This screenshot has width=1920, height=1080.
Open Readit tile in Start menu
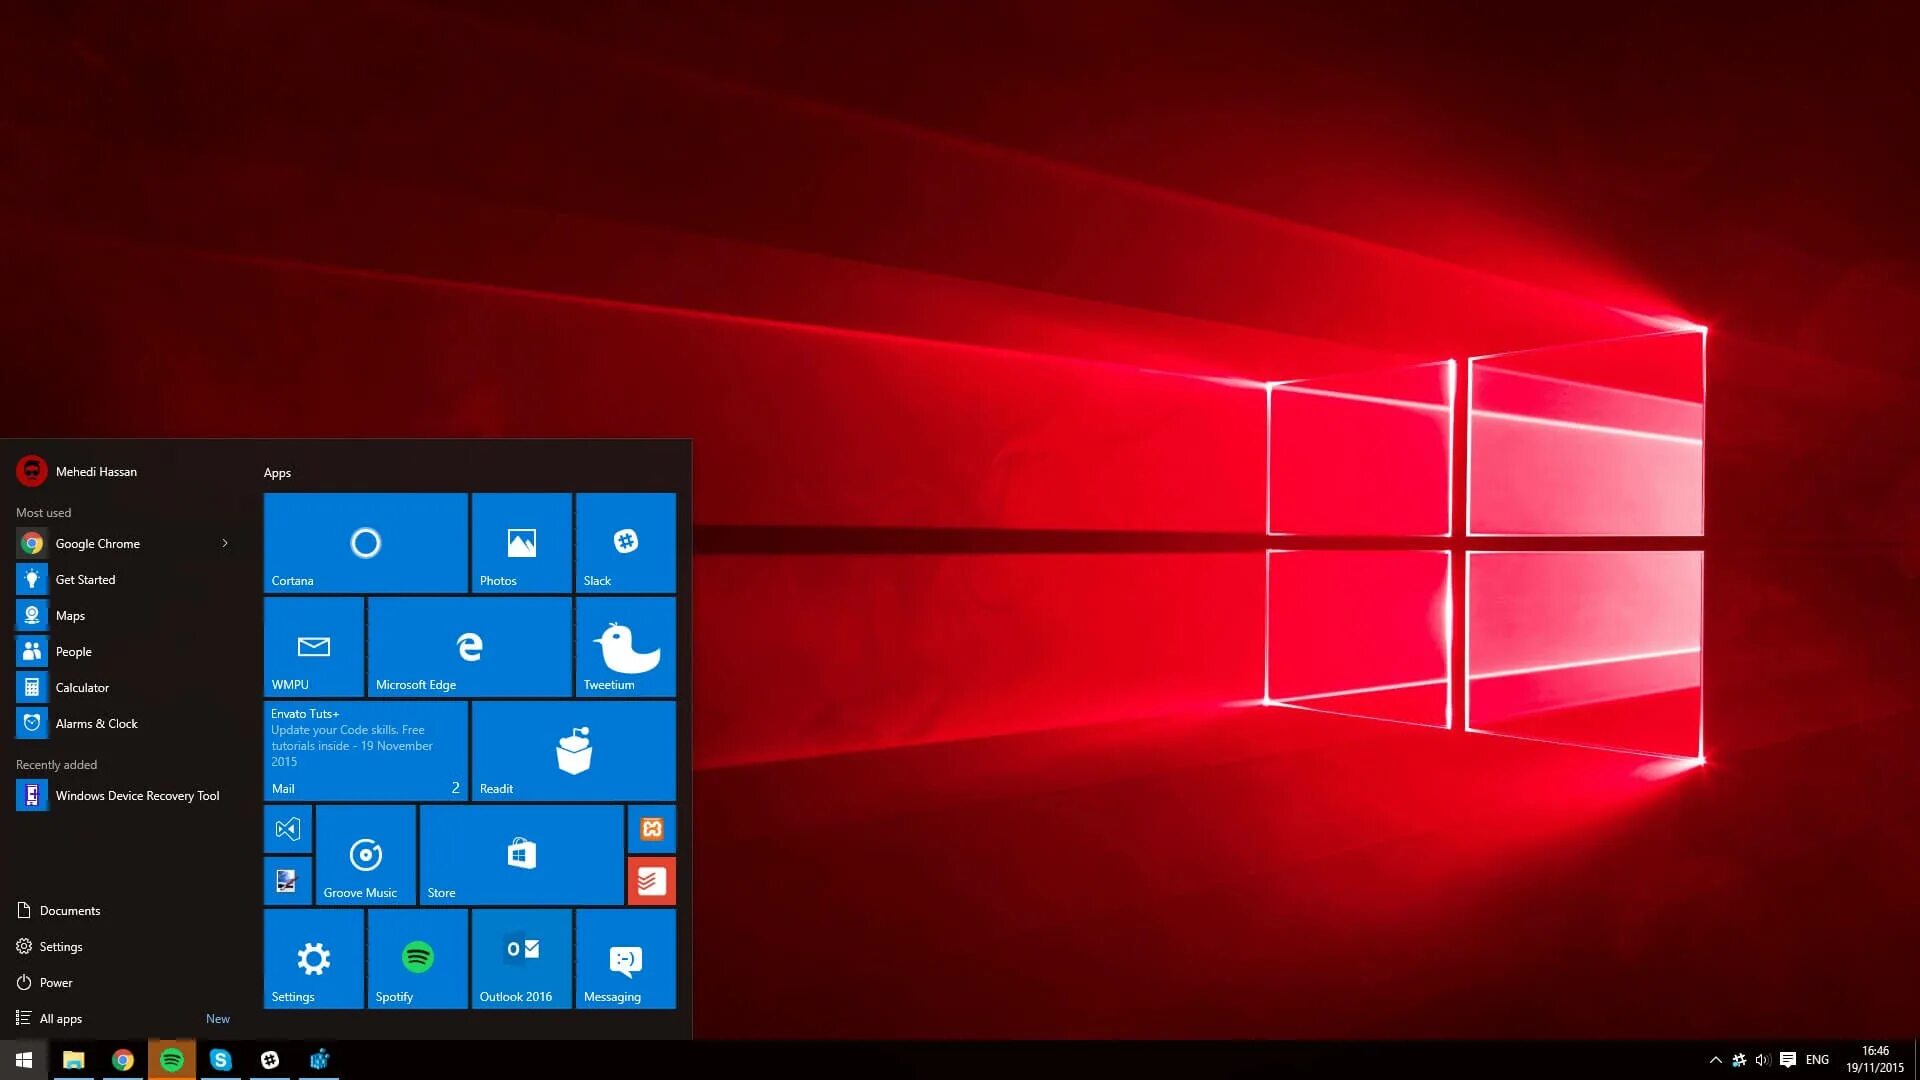(x=574, y=750)
